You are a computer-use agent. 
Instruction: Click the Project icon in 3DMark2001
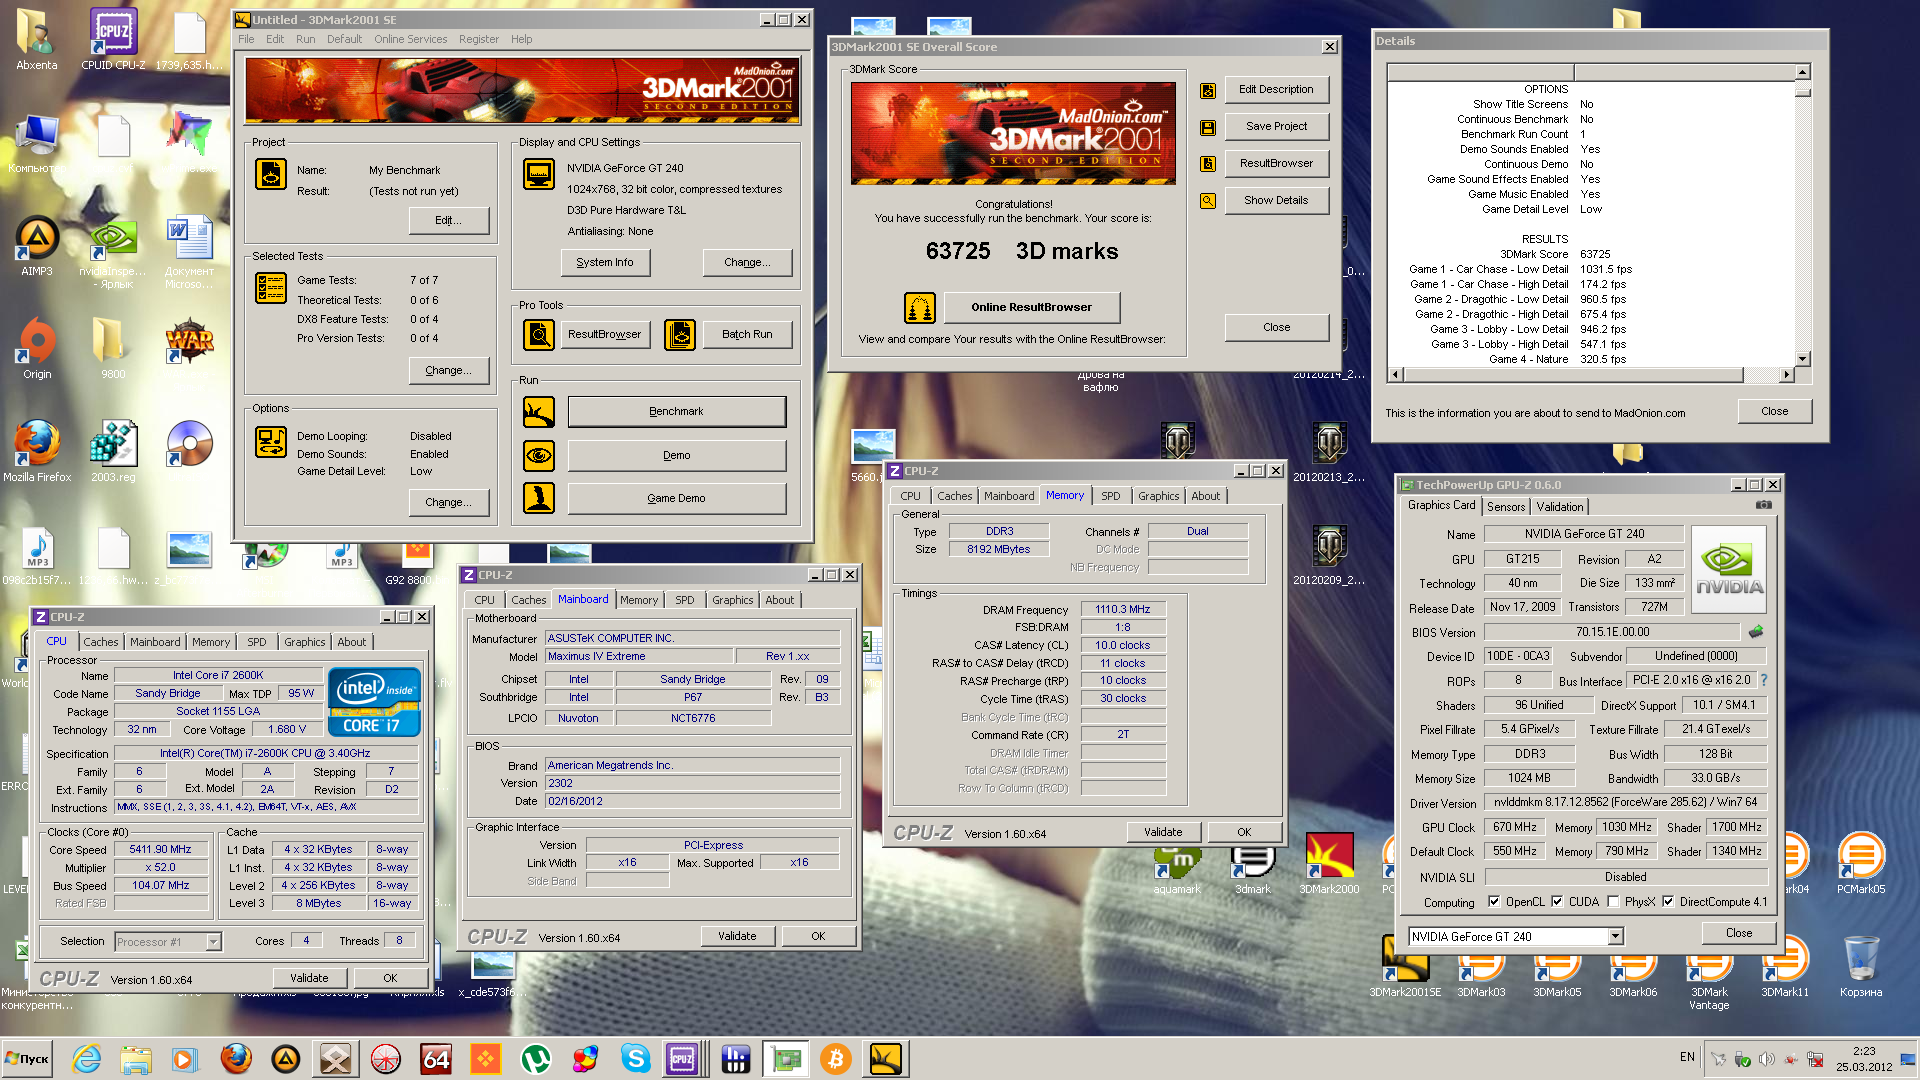pyautogui.click(x=270, y=174)
